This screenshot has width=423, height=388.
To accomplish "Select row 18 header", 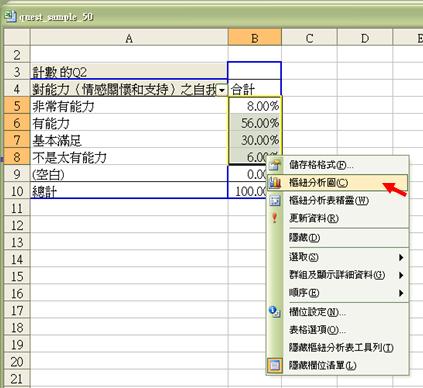I will point(17,327).
